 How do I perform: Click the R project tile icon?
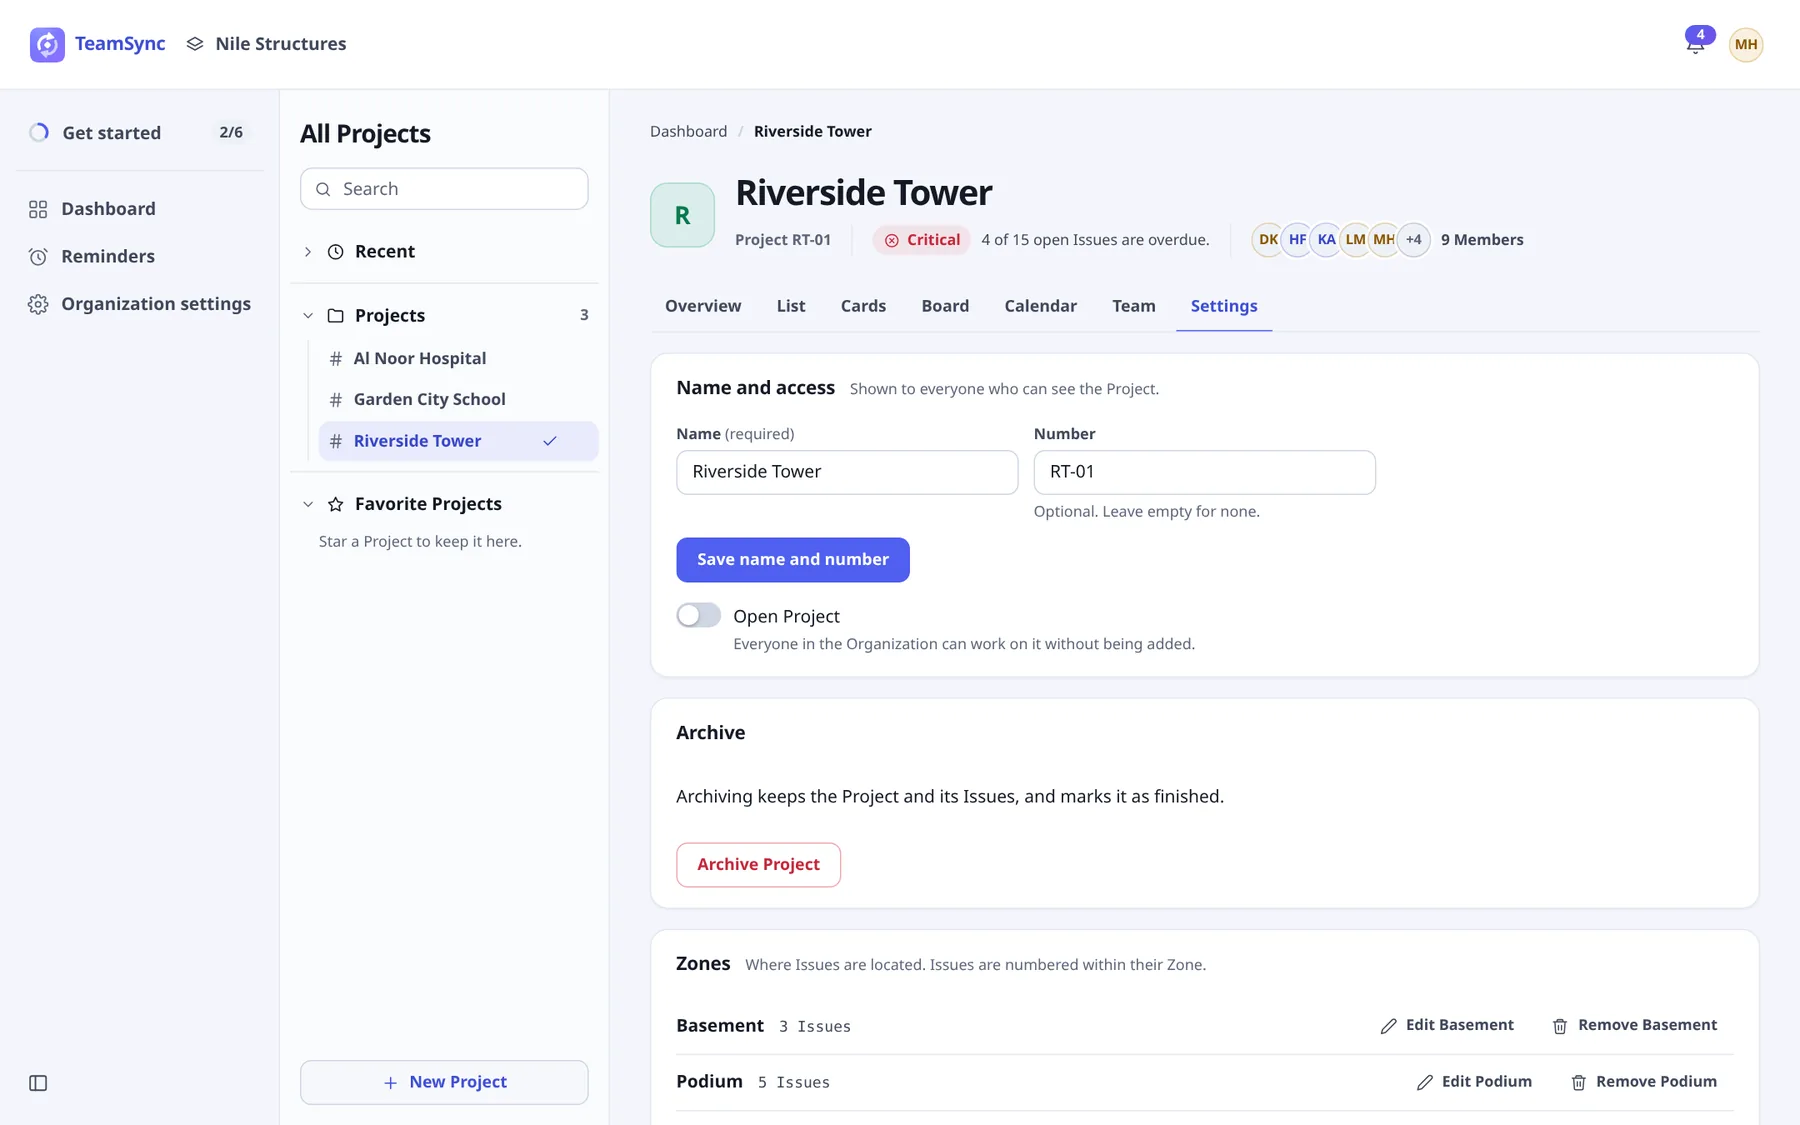[x=682, y=215]
